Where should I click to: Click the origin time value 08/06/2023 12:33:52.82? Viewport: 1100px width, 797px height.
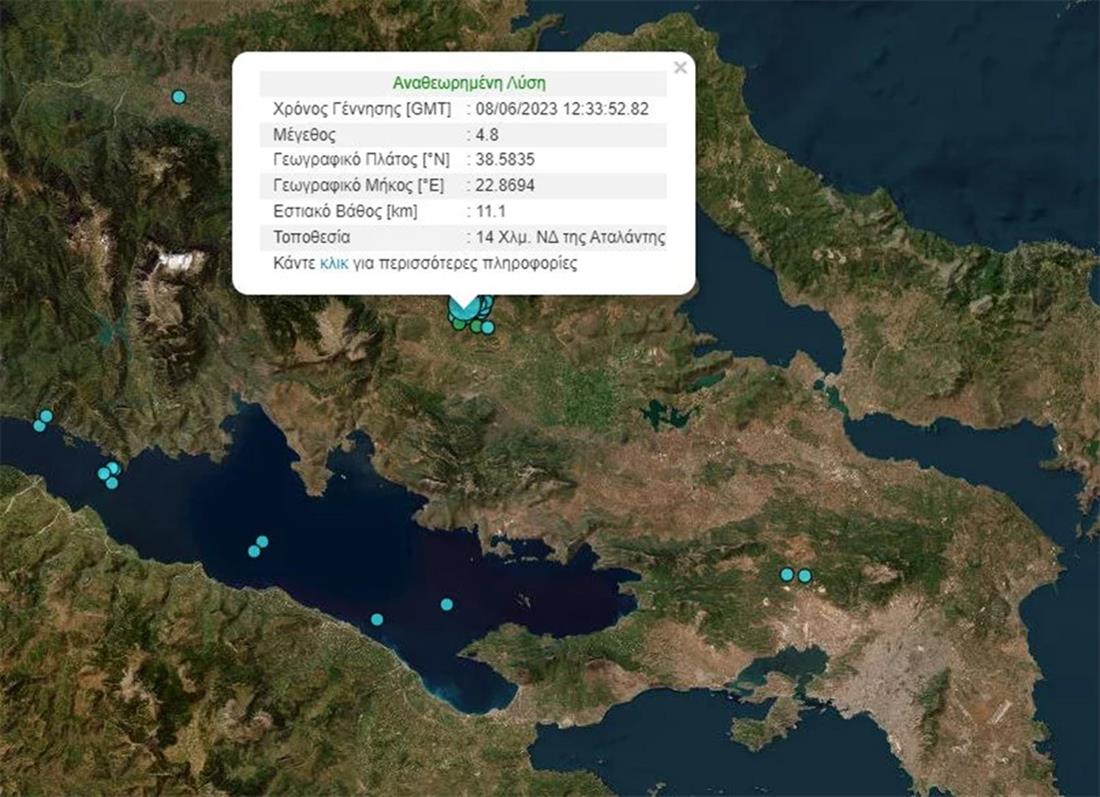click(x=569, y=108)
